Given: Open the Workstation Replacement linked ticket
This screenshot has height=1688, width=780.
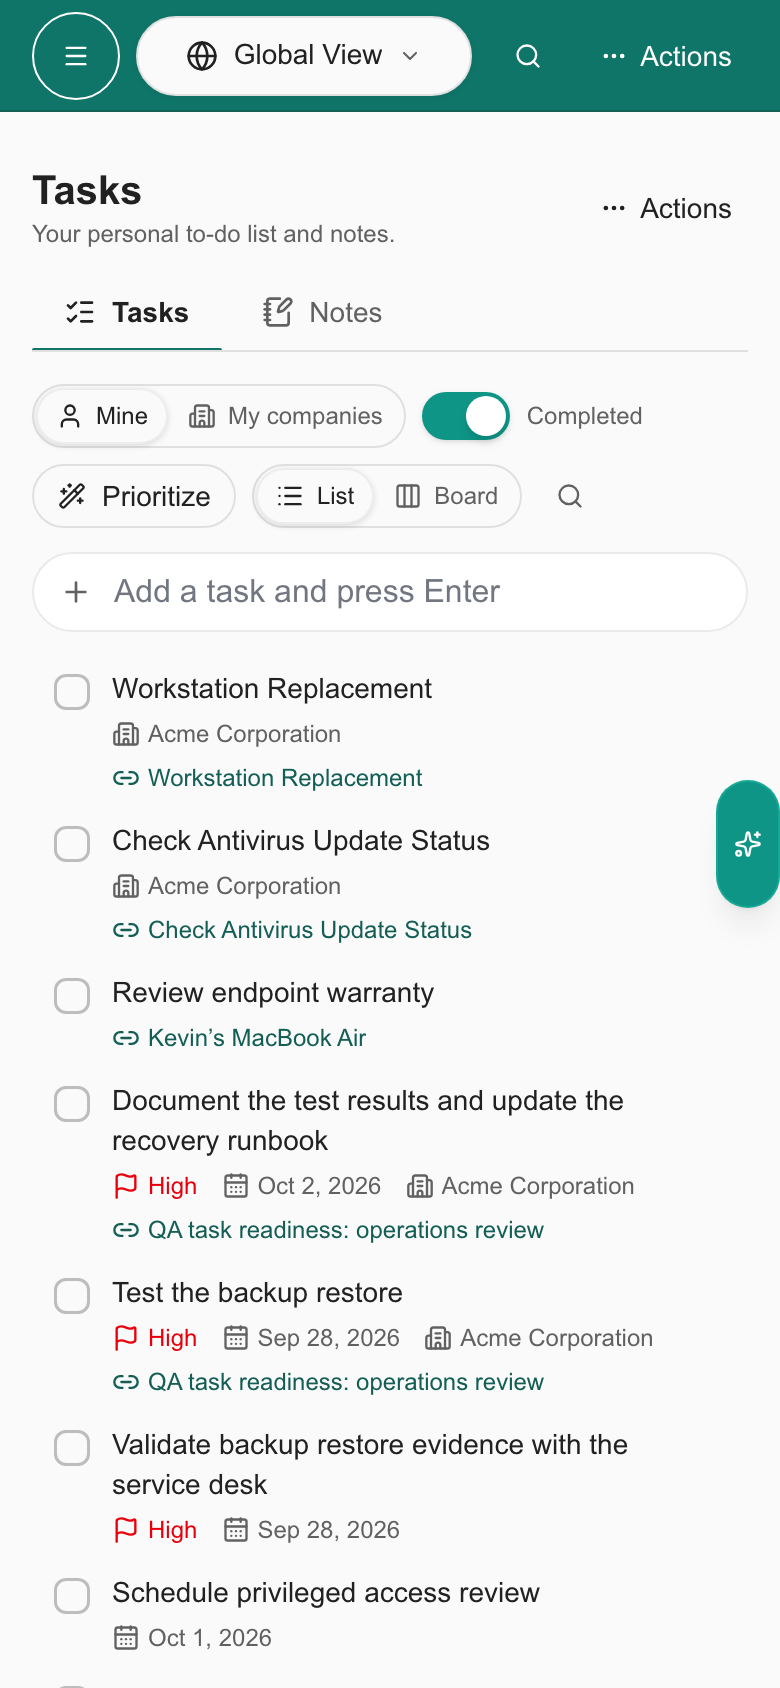Looking at the screenshot, I should coord(268,778).
